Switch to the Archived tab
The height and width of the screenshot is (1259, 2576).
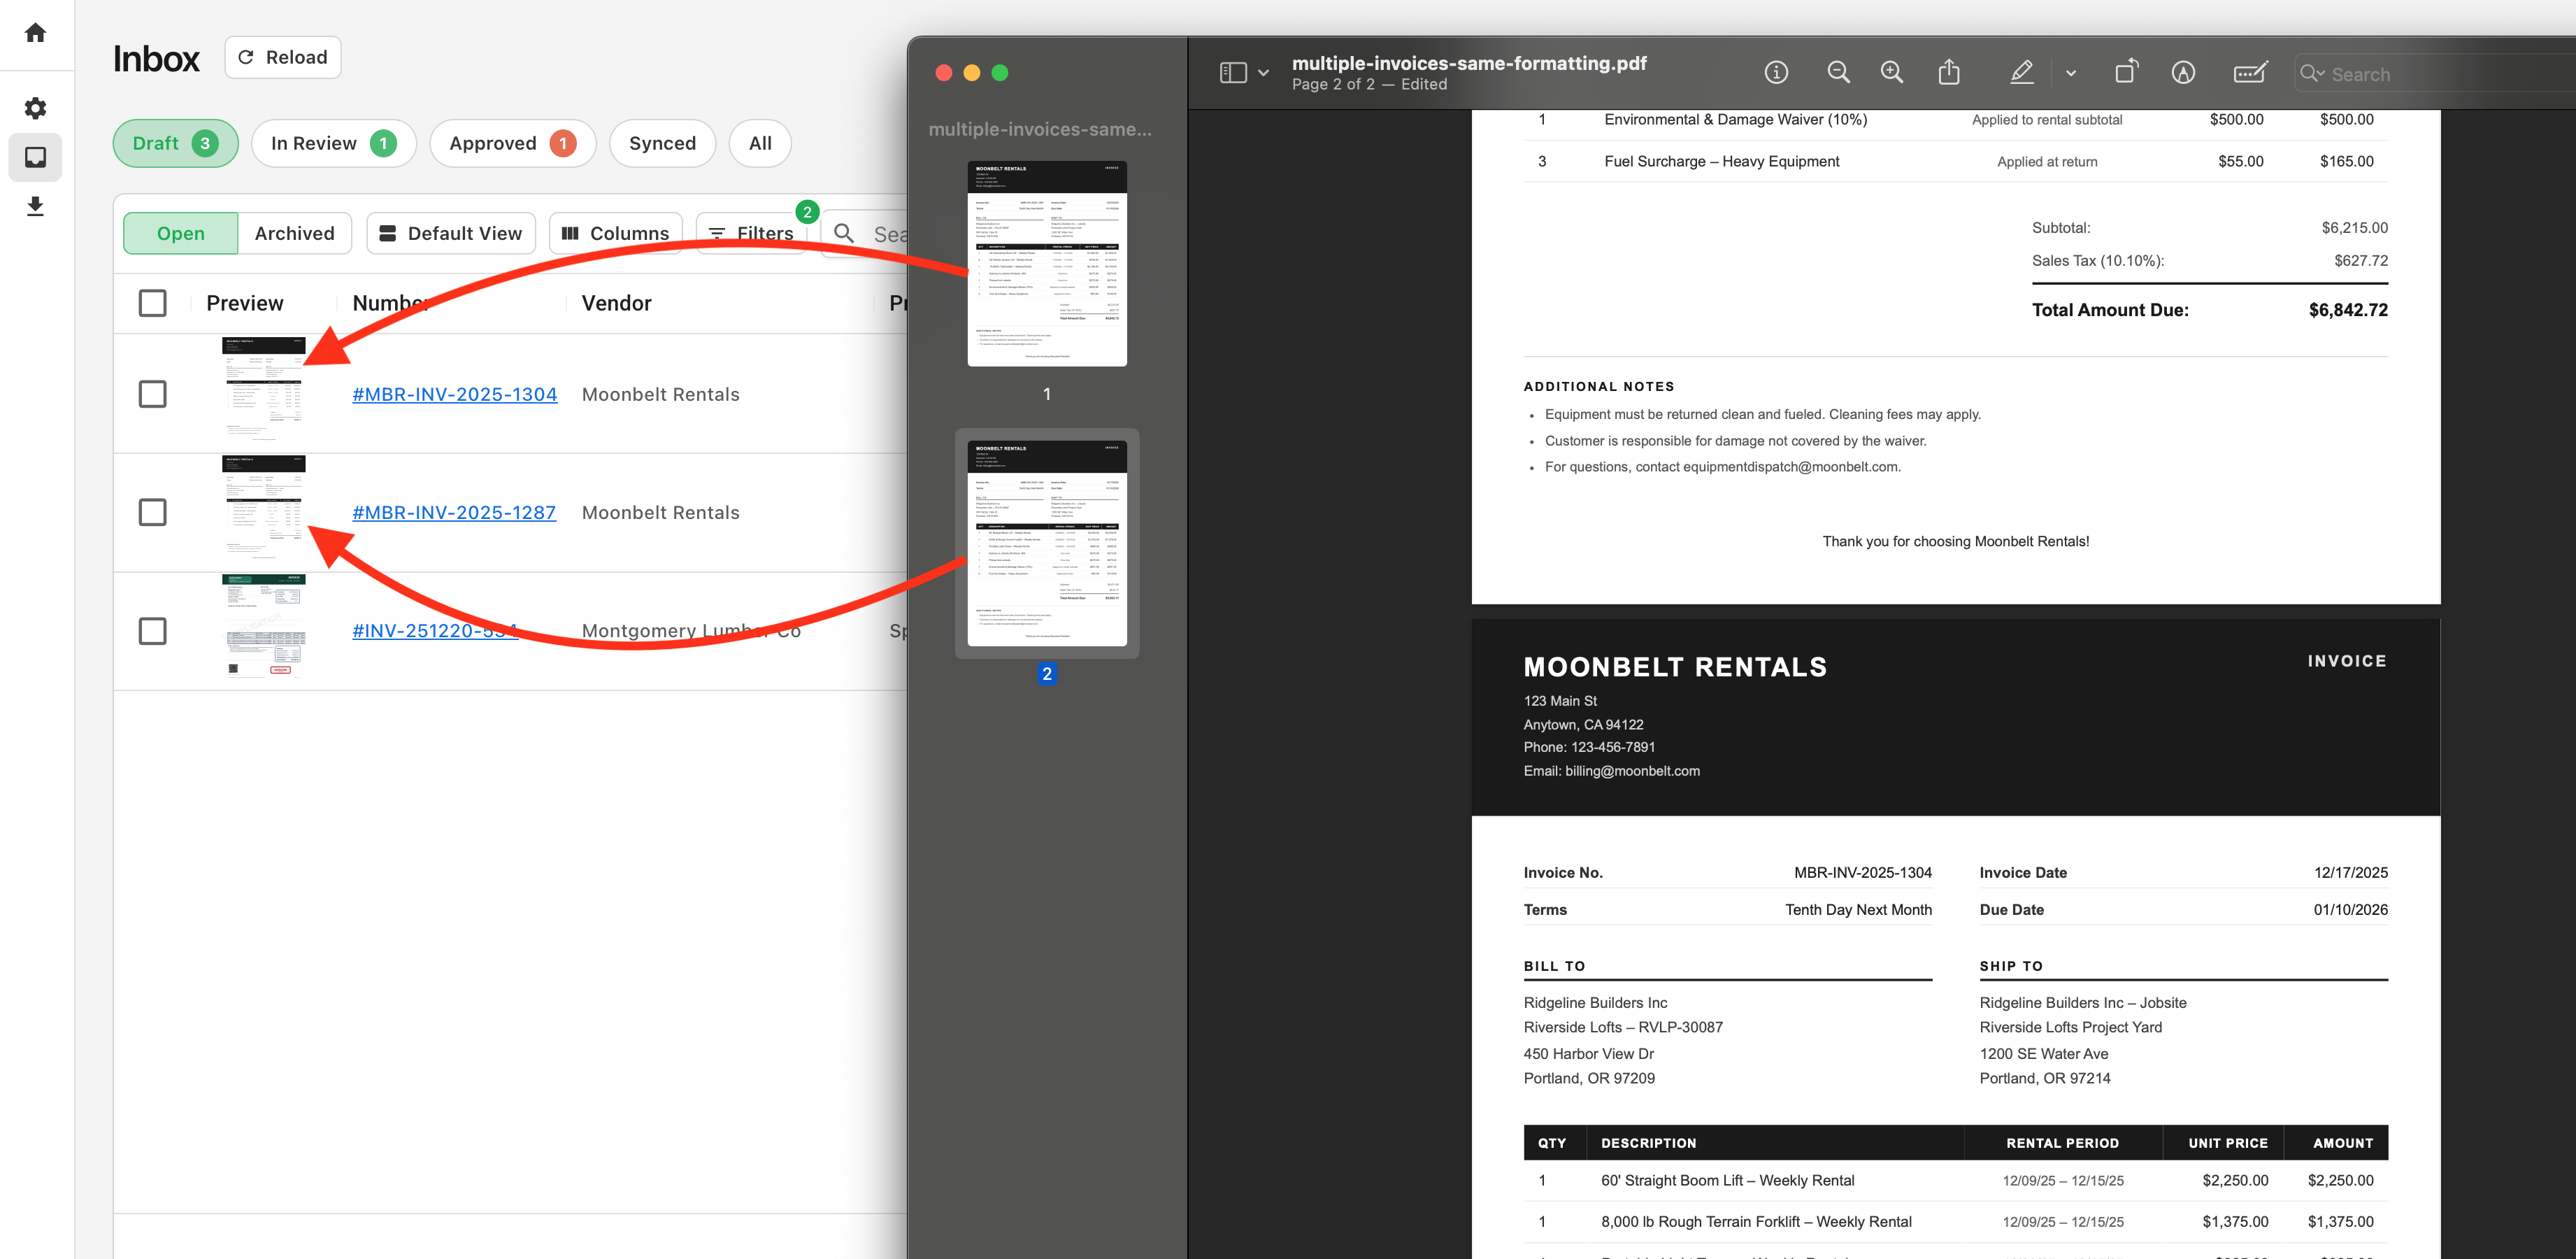click(x=294, y=233)
